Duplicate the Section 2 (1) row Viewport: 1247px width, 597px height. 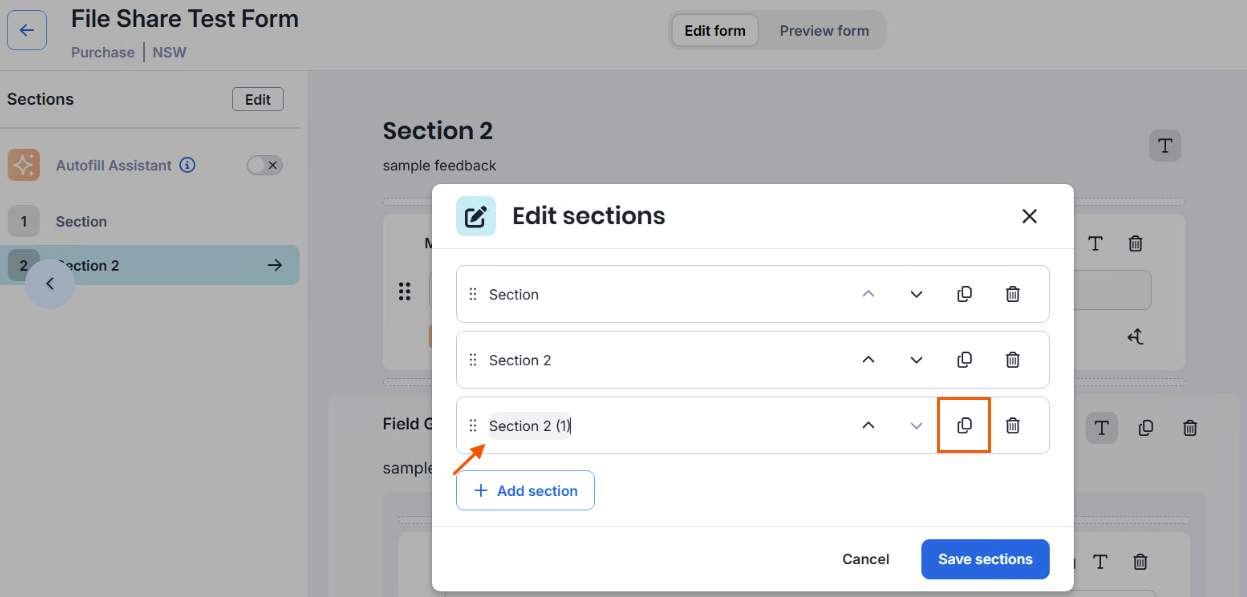click(964, 425)
